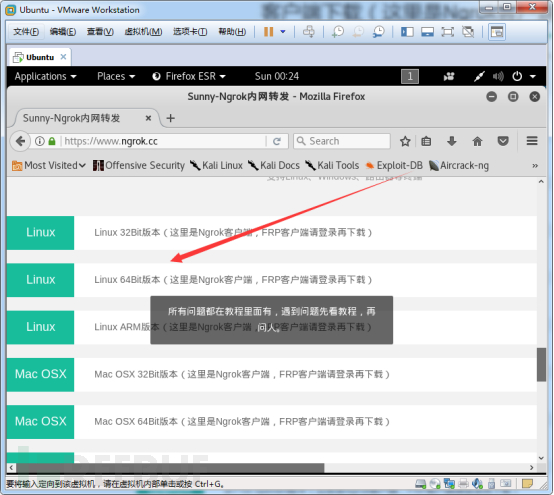
Task: Open the Exploit-DB bookmark
Action: 394,165
